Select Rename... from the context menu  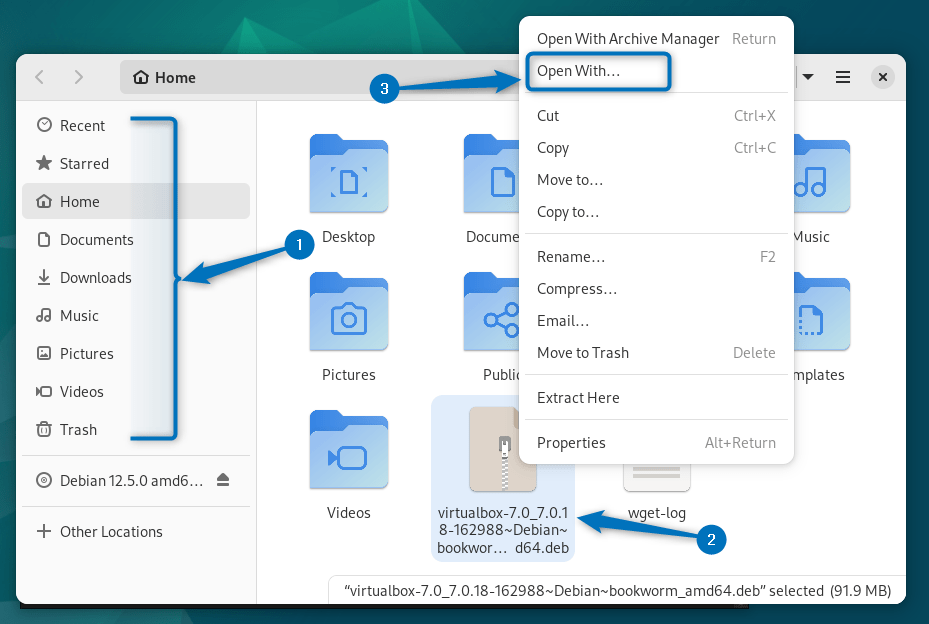point(571,256)
